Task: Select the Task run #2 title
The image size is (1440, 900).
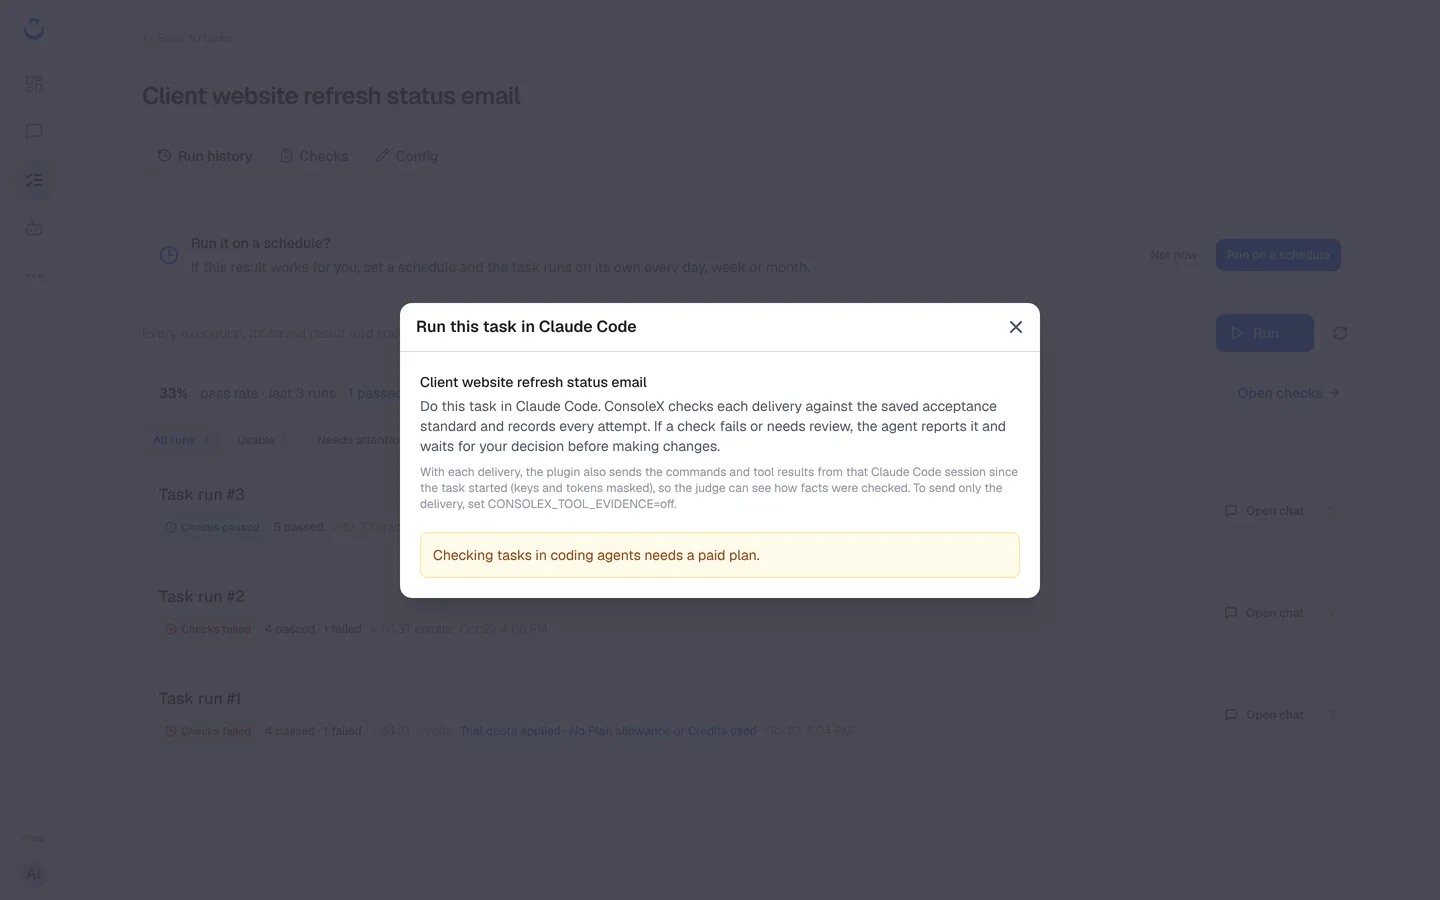Action: (202, 597)
